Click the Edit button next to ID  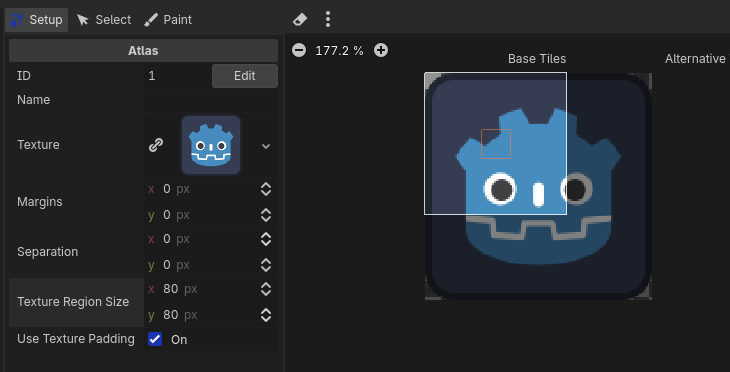pyautogui.click(x=245, y=76)
